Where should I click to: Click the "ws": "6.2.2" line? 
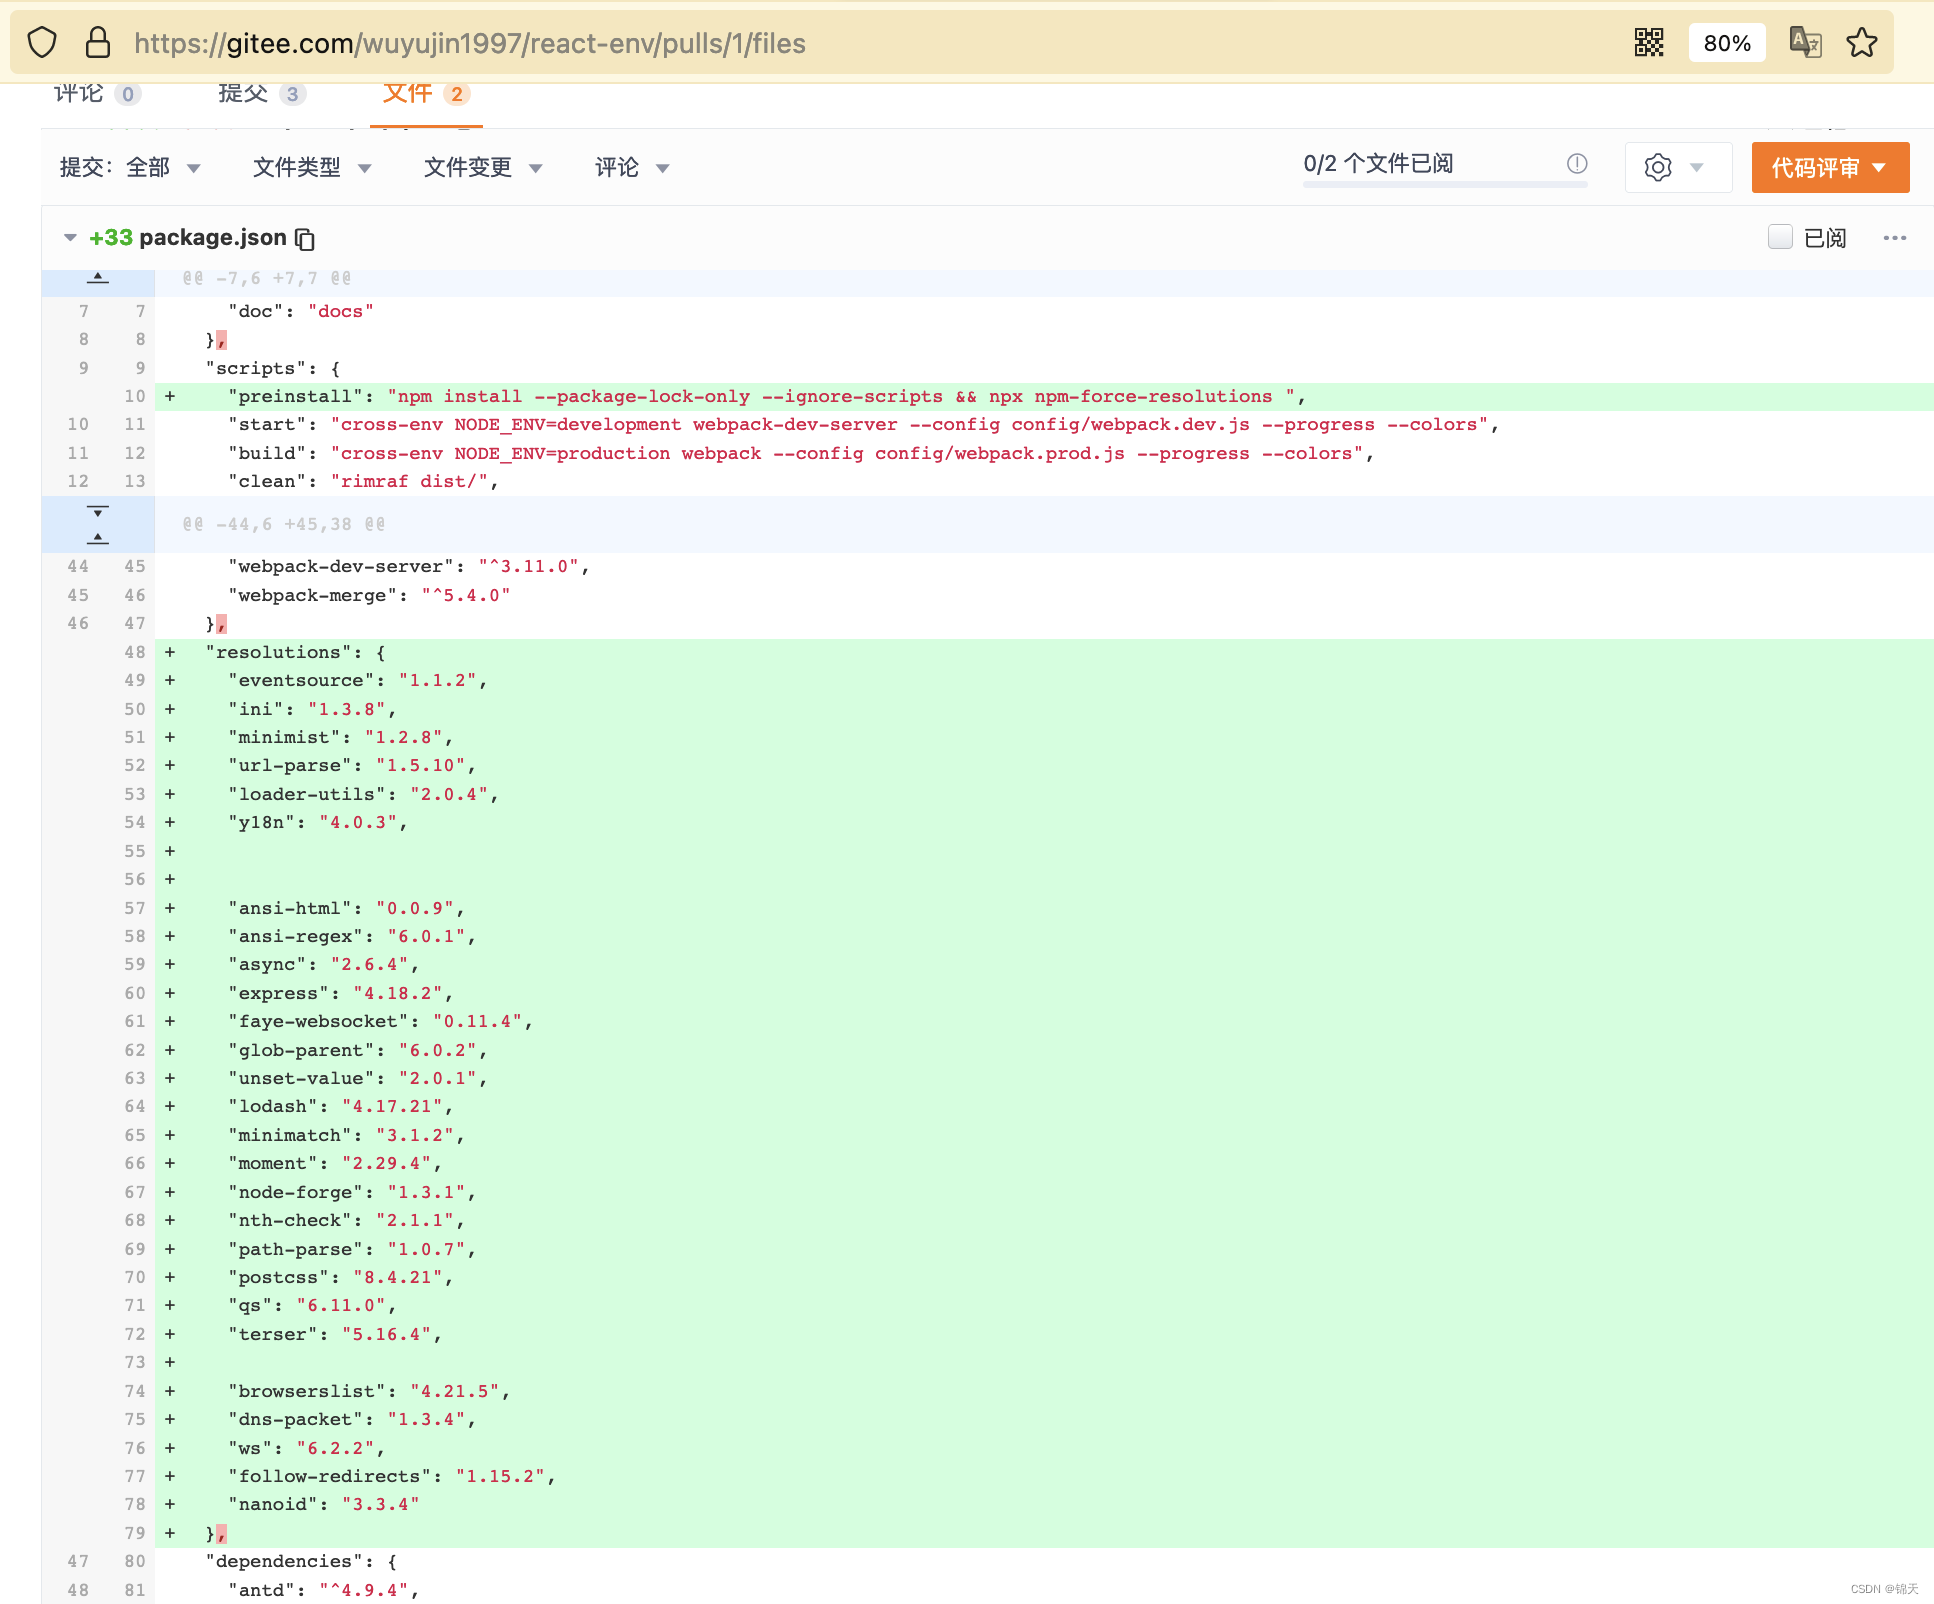tap(307, 1449)
